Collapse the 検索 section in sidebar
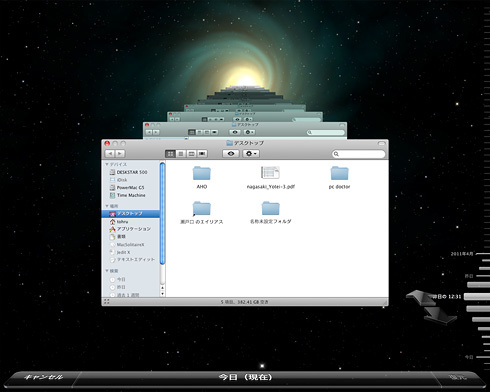490x392 pixels. 107,271
